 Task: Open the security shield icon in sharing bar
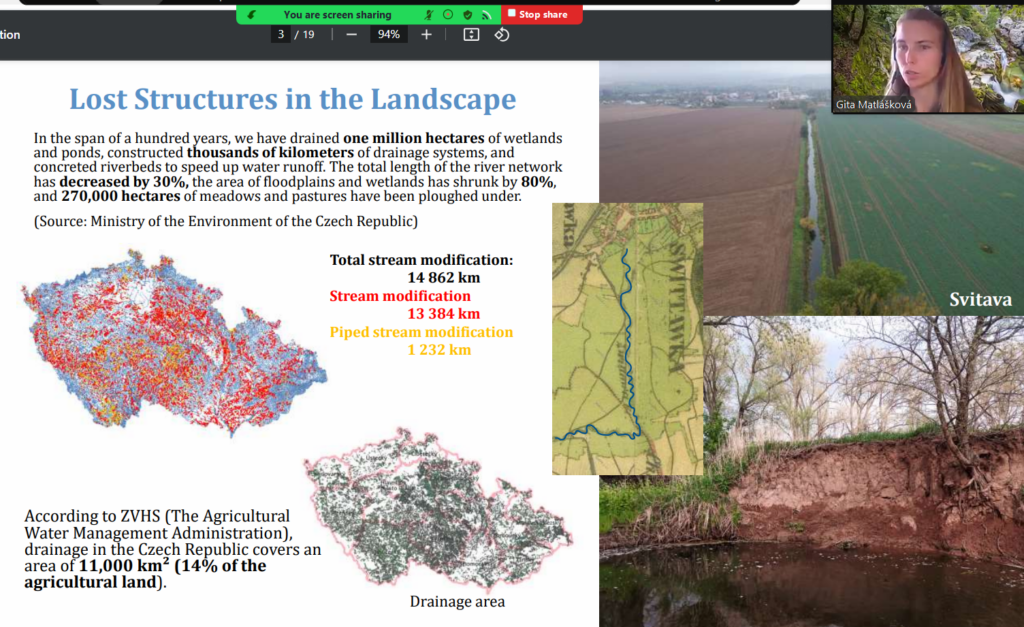[x=467, y=15]
